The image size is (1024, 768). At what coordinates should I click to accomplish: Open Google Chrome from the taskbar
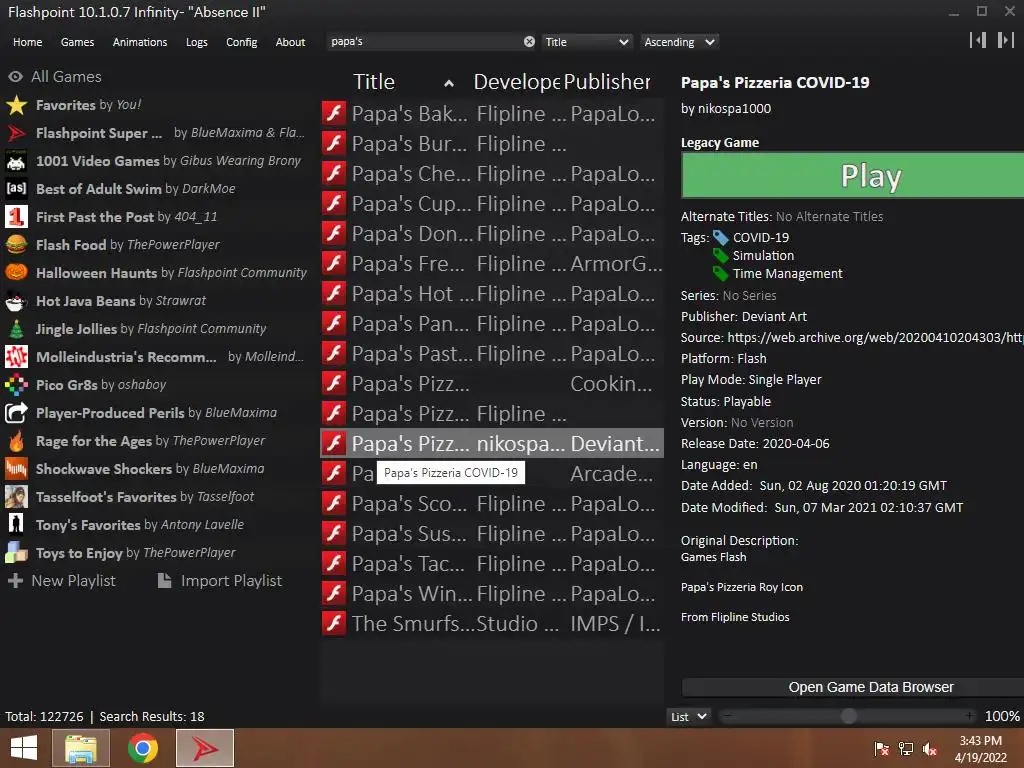[x=142, y=748]
